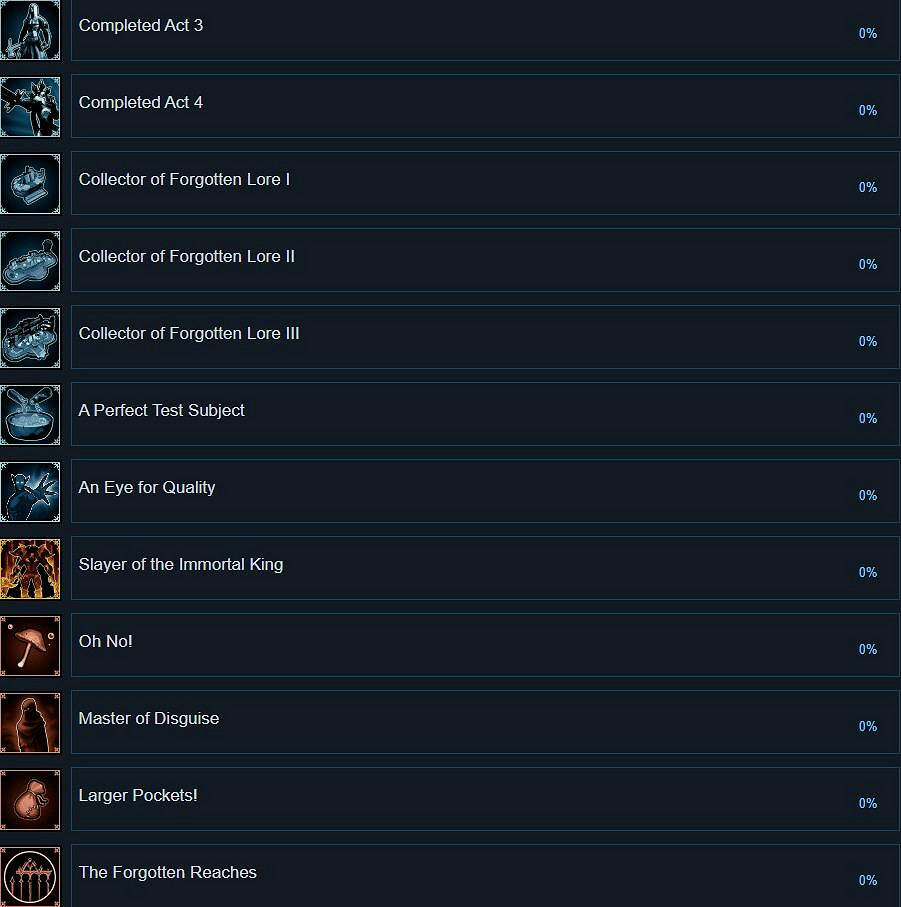Click A Perfect Test Subject icon
901x907 pixels.
pyautogui.click(x=30, y=414)
